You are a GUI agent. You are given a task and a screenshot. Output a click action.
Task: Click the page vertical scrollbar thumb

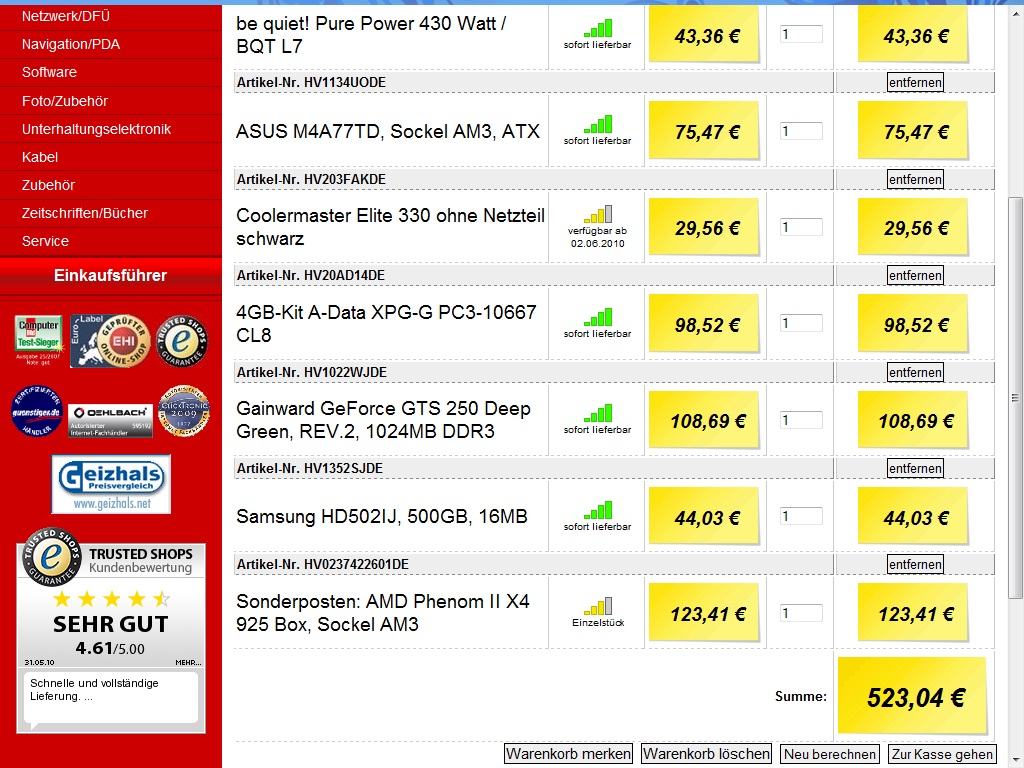tap(1015, 397)
